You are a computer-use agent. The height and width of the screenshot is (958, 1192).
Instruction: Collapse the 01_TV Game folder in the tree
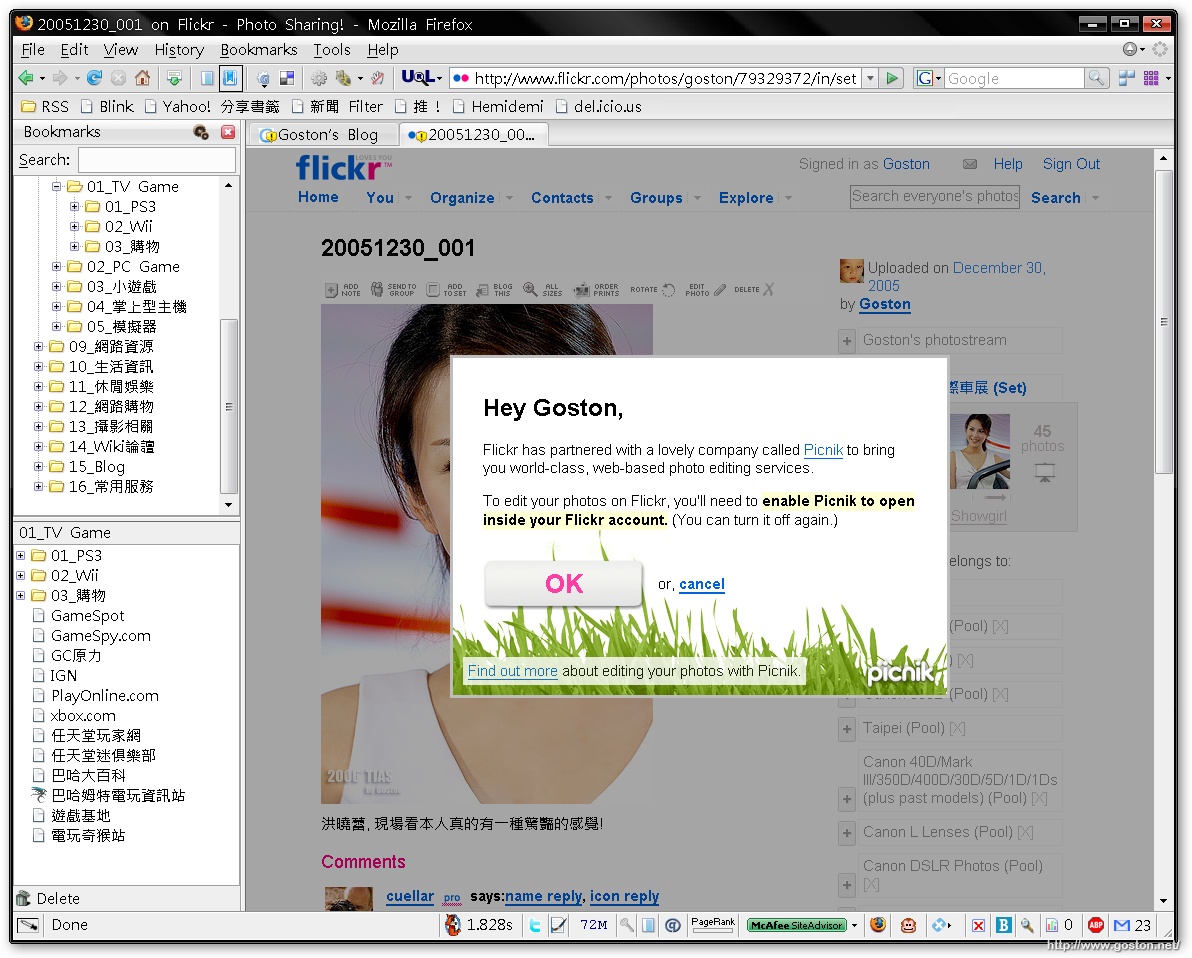56,186
